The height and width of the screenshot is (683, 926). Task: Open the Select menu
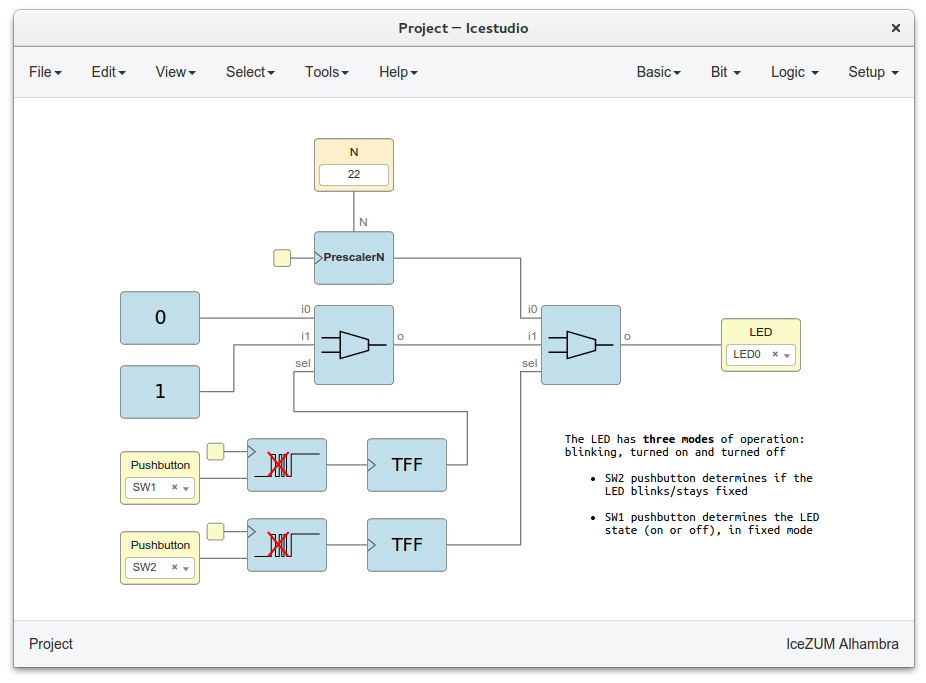click(250, 72)
